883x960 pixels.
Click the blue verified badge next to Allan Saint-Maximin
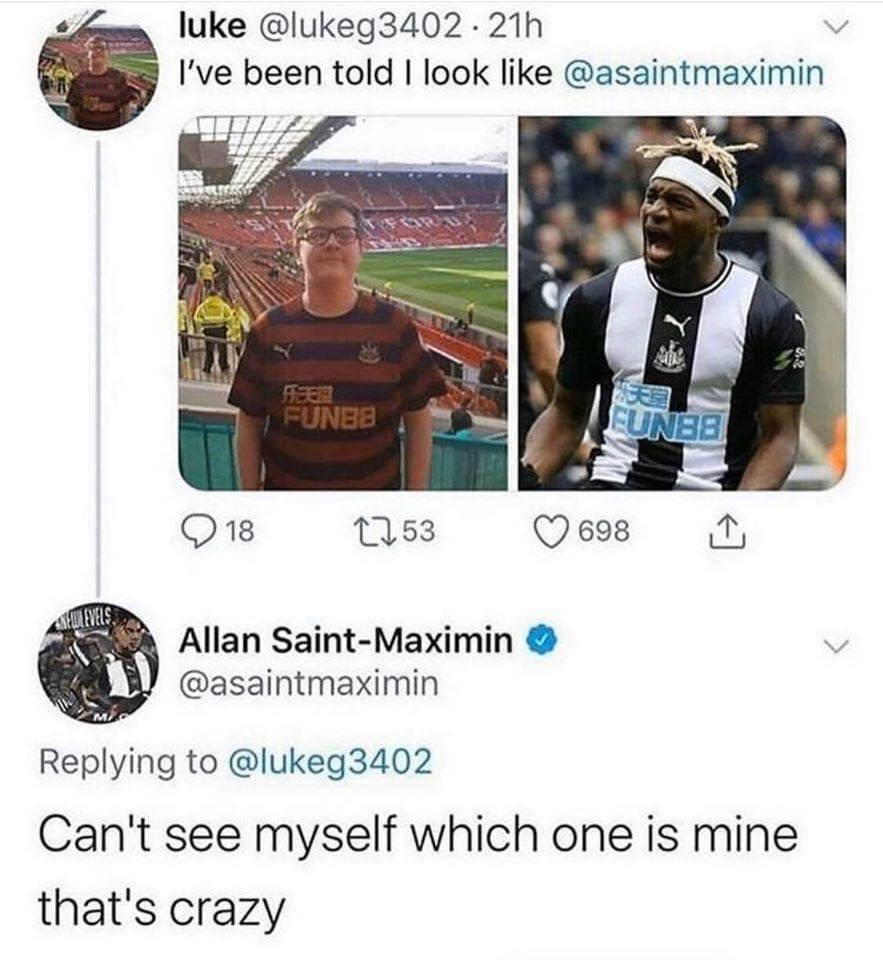pos(541,639)
